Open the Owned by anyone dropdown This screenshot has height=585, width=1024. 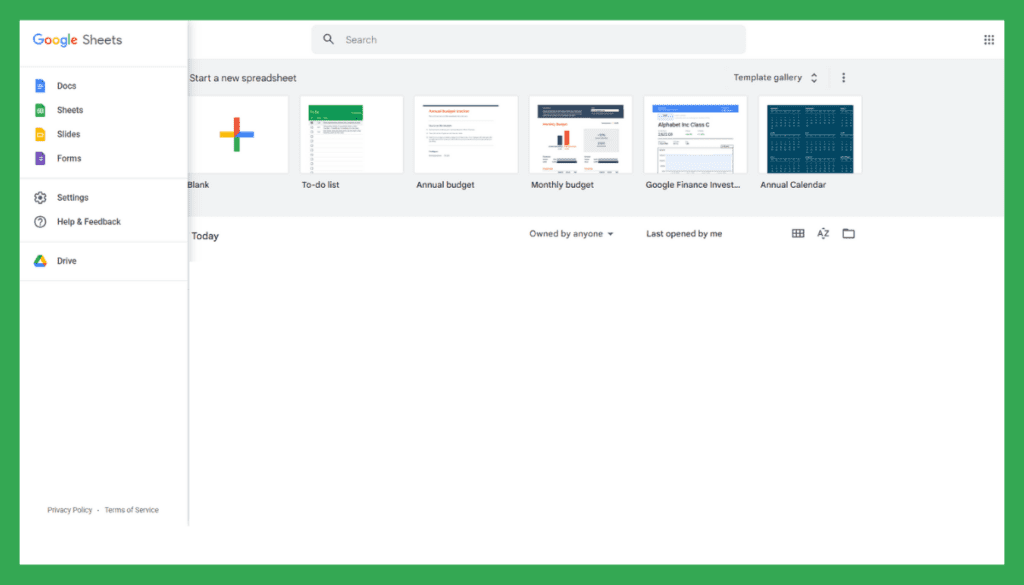[x=571, y=234]
